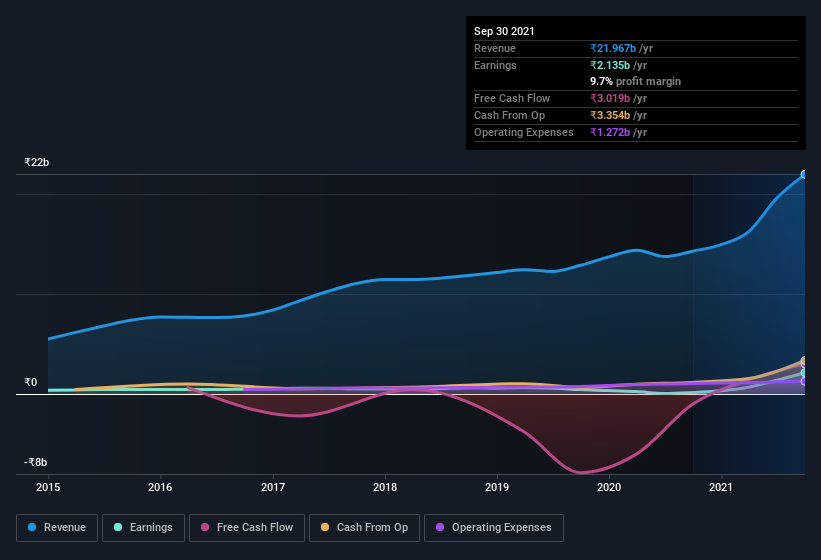Screen dimensions: 821x560
Task: Click the ₹3.019b Free Cash Flow value
Action: (610, 98)
